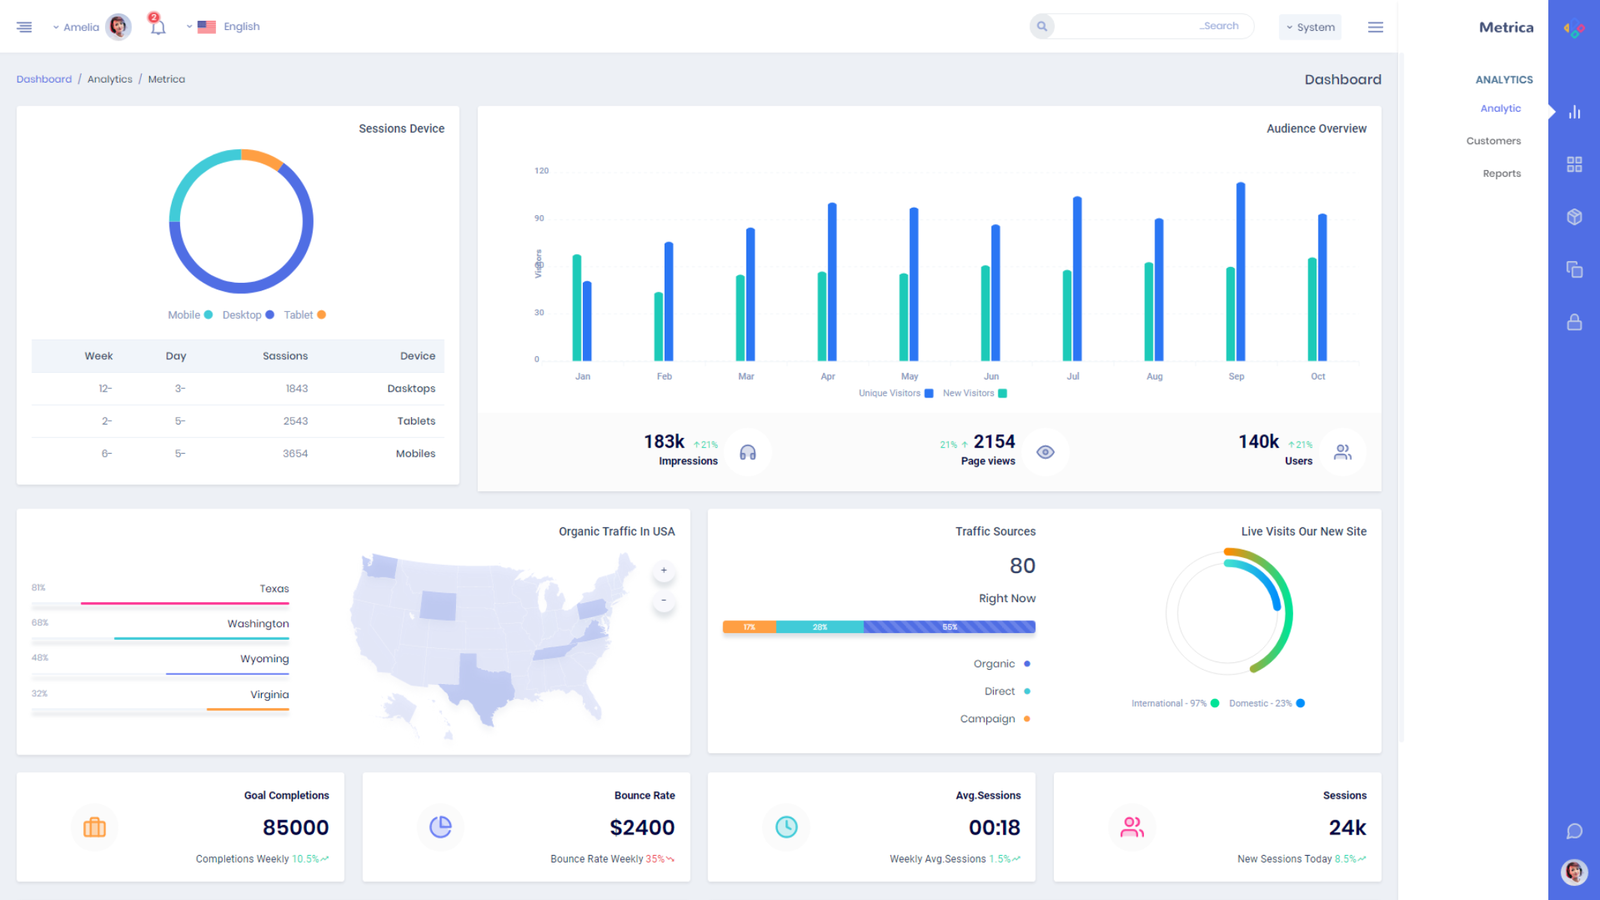Zoom out on the USA map
1600x900 pixels.
point(663,601)
